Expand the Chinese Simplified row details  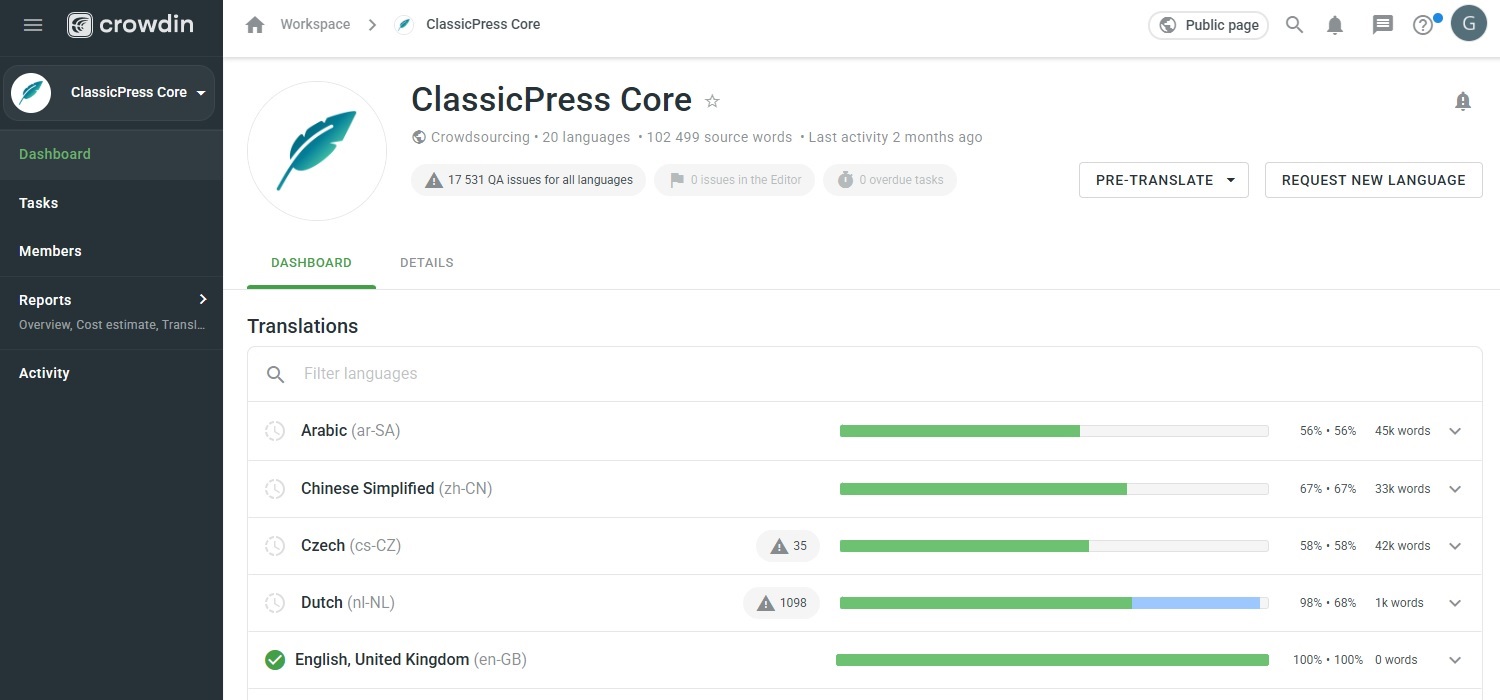coord(1455,489)
